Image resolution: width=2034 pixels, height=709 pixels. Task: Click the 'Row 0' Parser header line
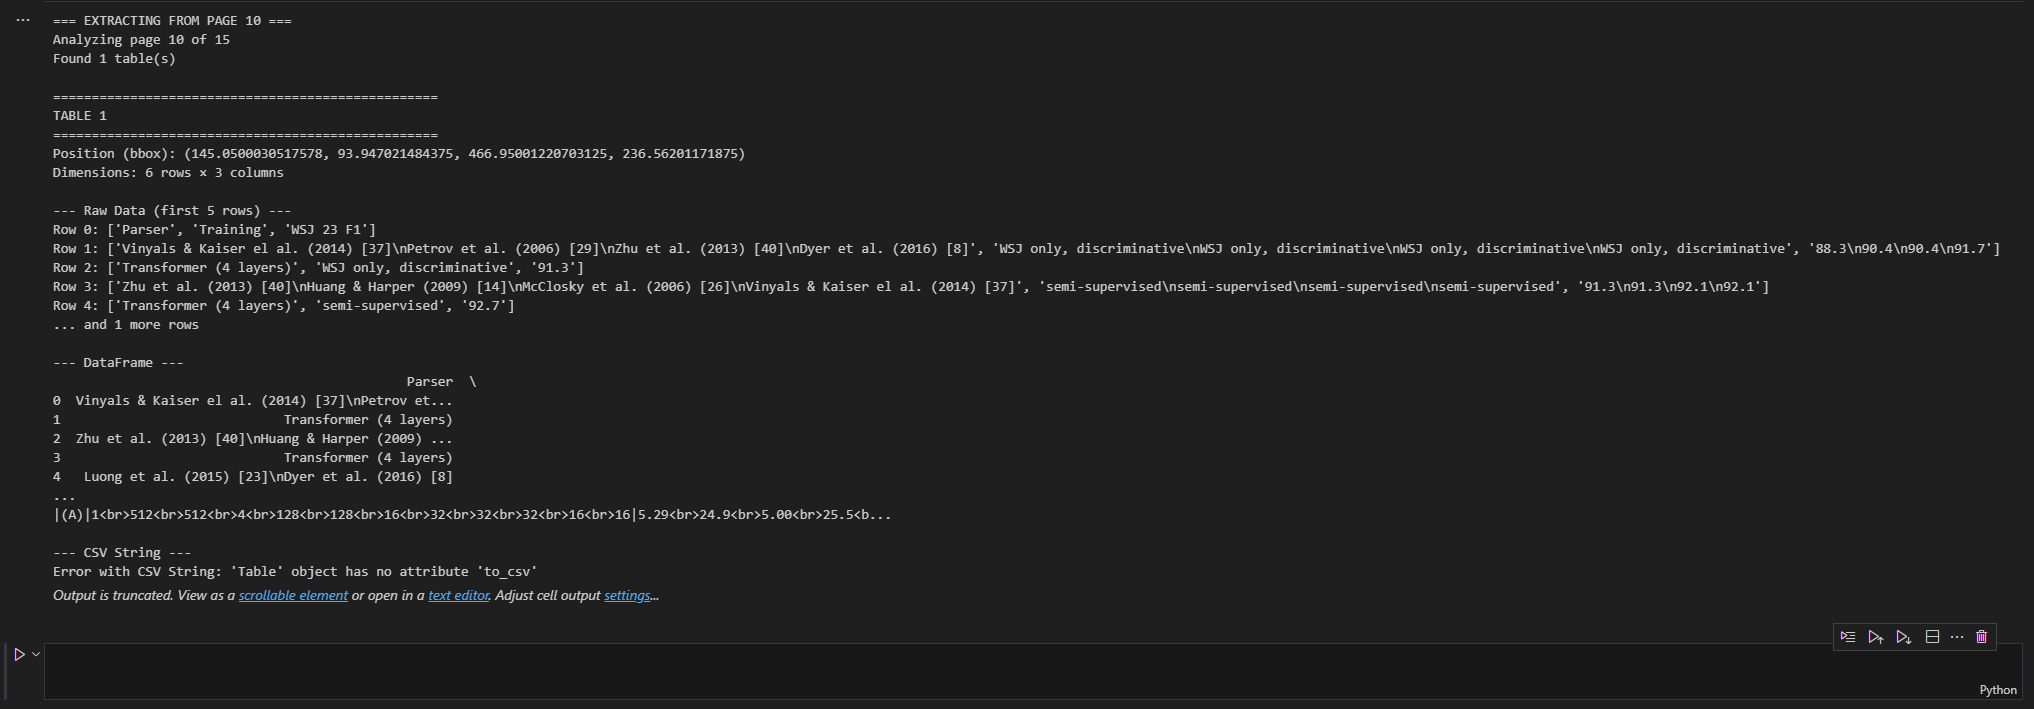point(215,229)
